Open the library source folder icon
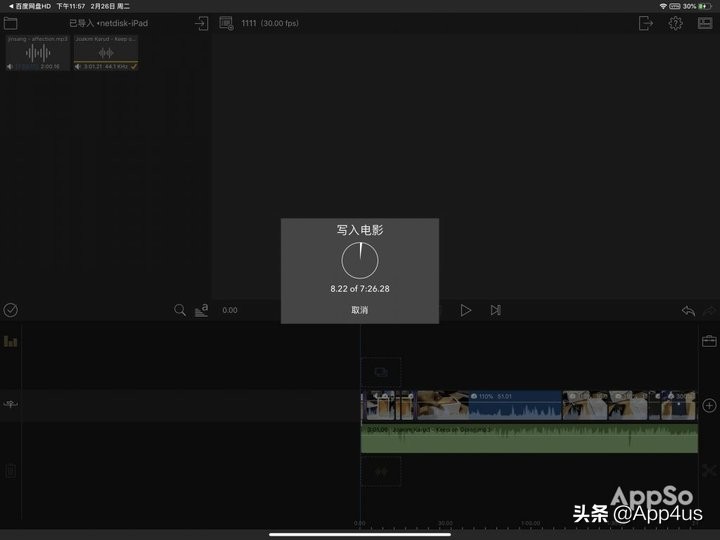 [x=10, y=23]
